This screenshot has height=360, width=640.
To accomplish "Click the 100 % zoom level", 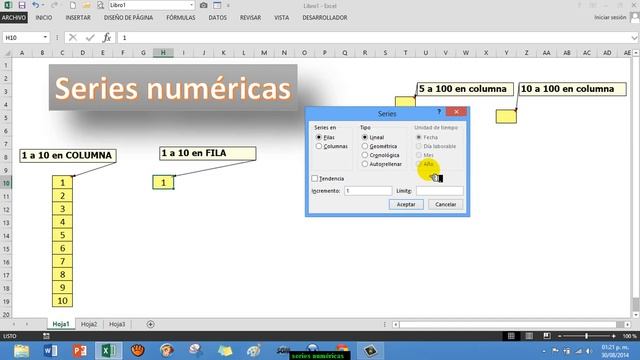I will [629, 336].
